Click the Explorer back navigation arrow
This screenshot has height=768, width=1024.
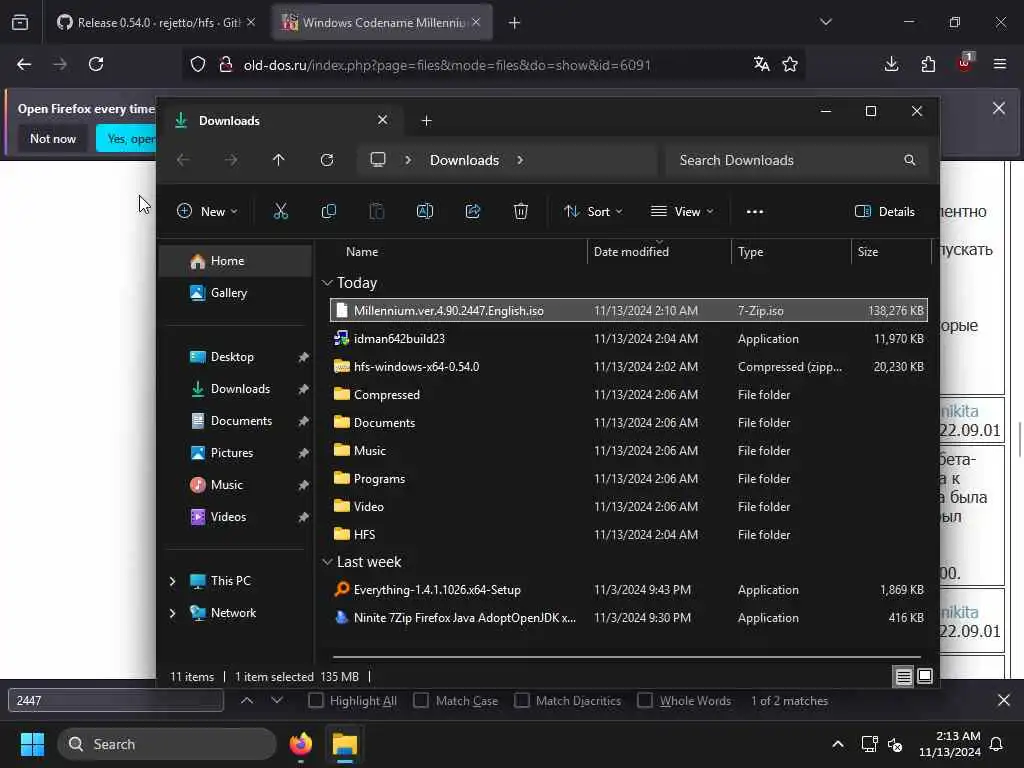point(183,160)
